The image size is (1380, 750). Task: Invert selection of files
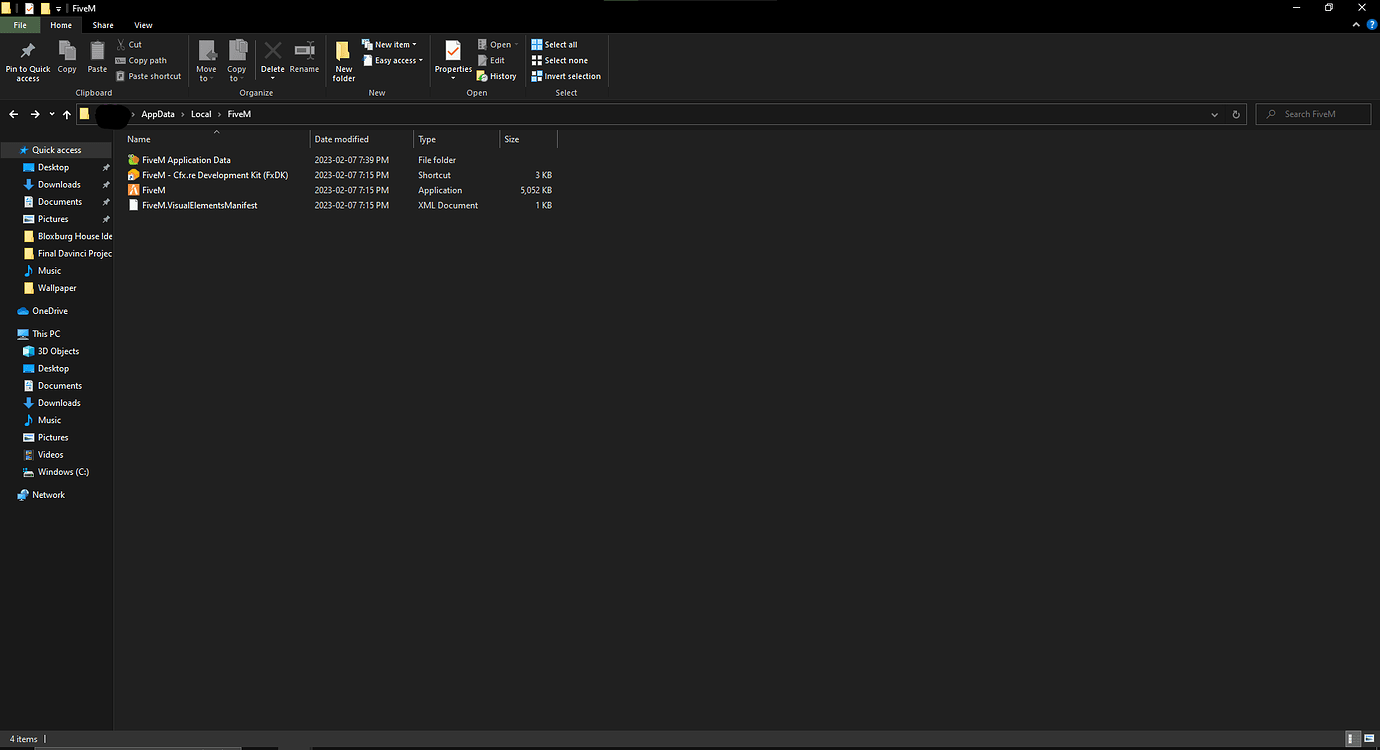[x=566, y=76]
